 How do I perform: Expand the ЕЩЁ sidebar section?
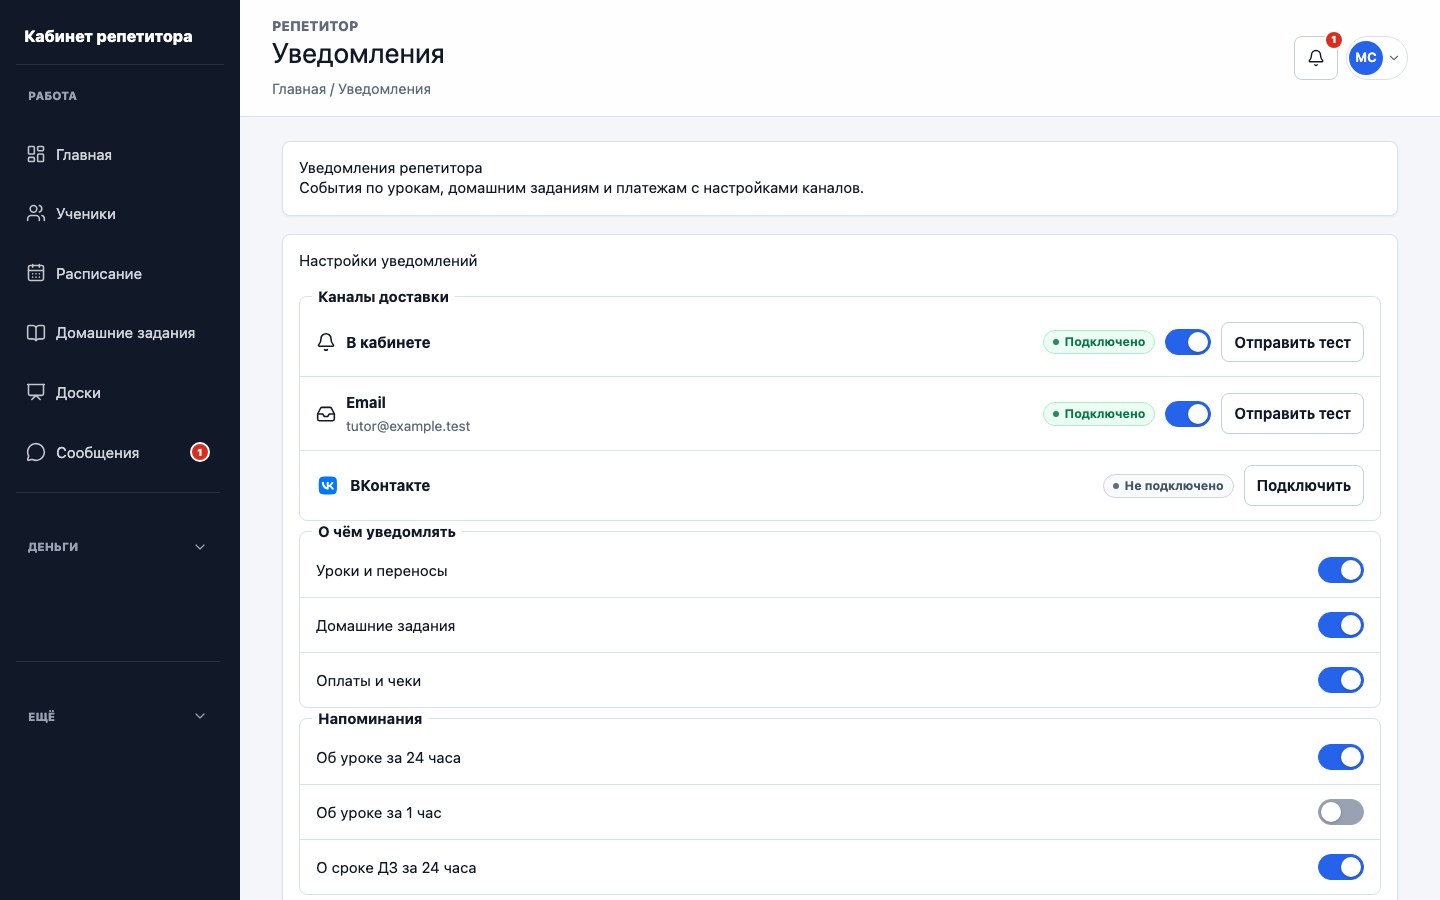tap(118, 716)
